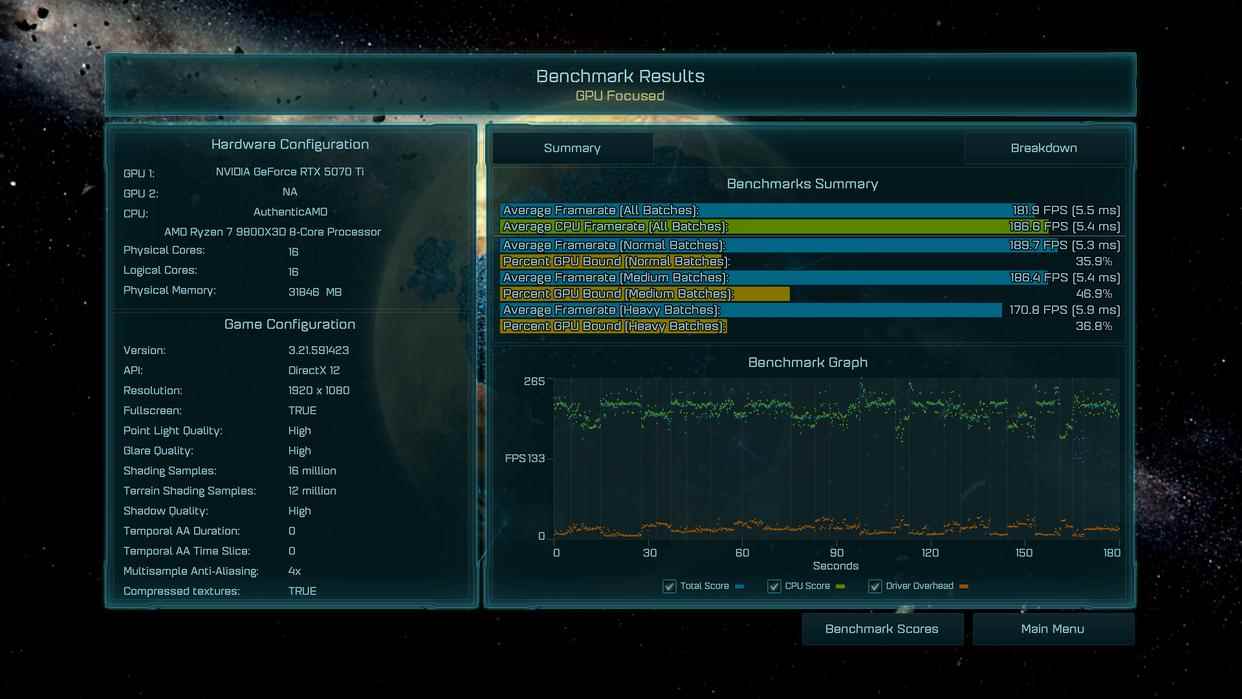This screenshot has width=1242, height=699.
Task: Click the Benchmark Graph title
Action: [x=807, y=362]
